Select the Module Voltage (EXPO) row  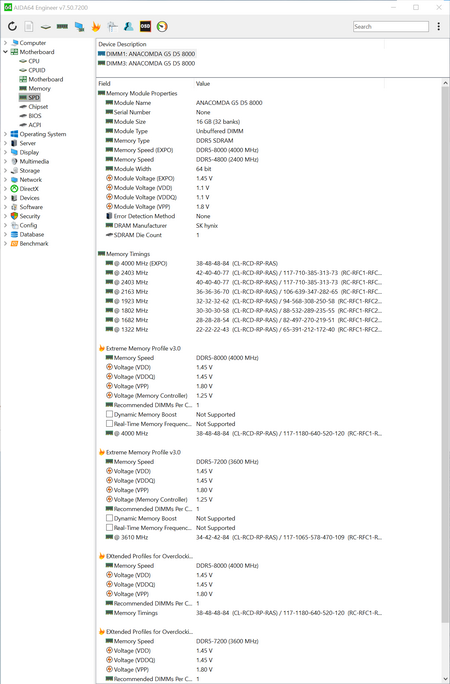[239, 178]
